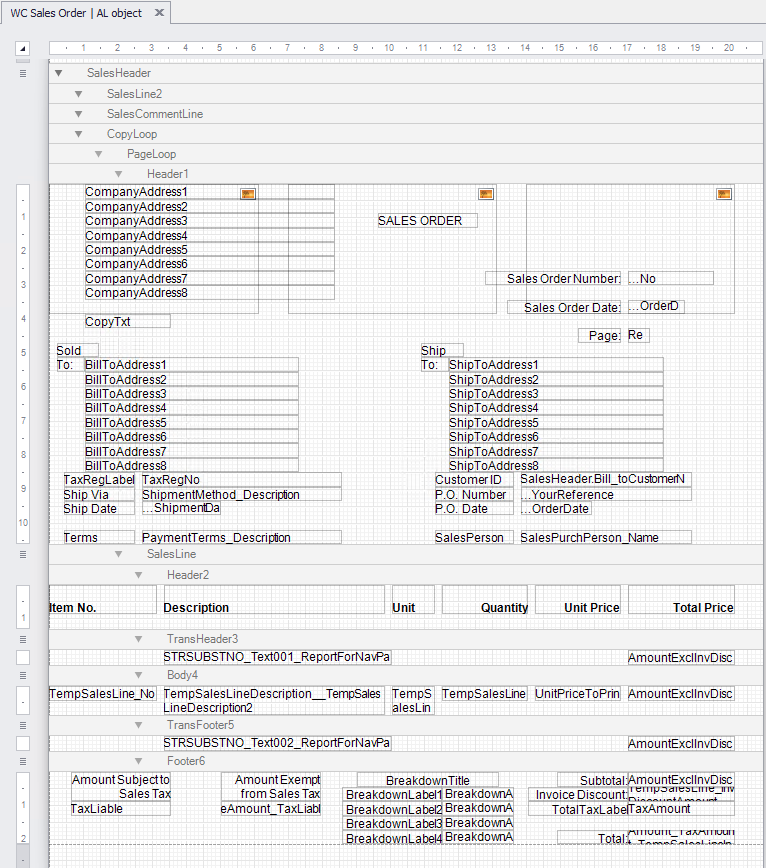Click the ruler corner select-all button
766x868 pixels.
[x=23, y=48]
